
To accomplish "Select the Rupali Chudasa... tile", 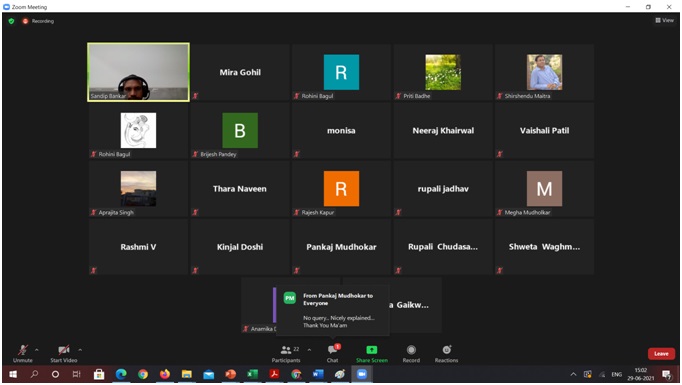I will click(443, 247).
